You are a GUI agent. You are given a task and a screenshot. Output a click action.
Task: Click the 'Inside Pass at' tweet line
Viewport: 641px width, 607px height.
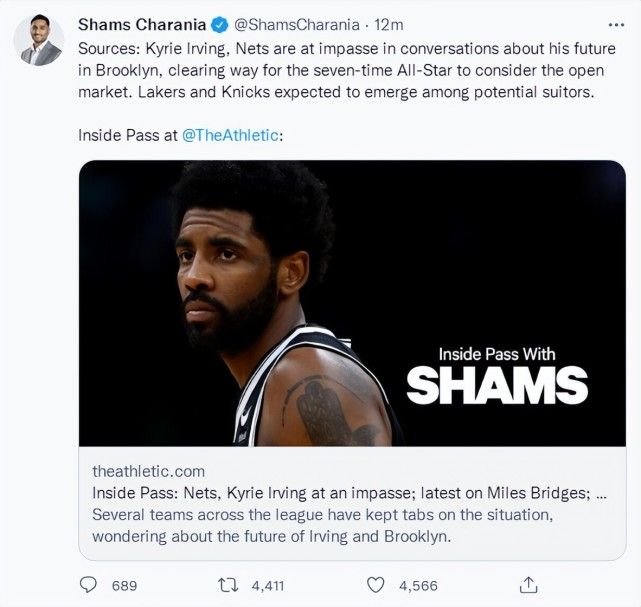pyautogui.click(x=128, y=134)
